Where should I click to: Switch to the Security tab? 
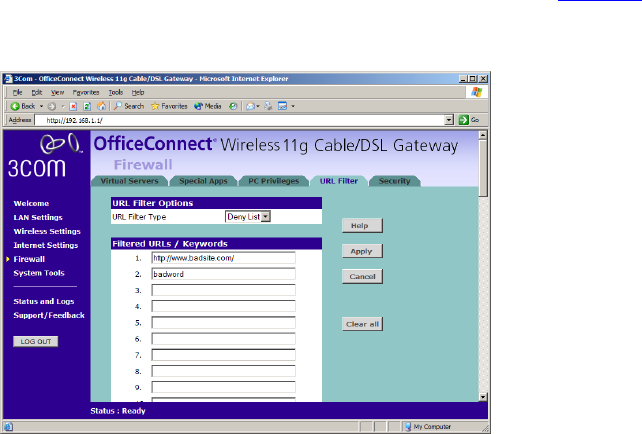(x=394, y=181)
